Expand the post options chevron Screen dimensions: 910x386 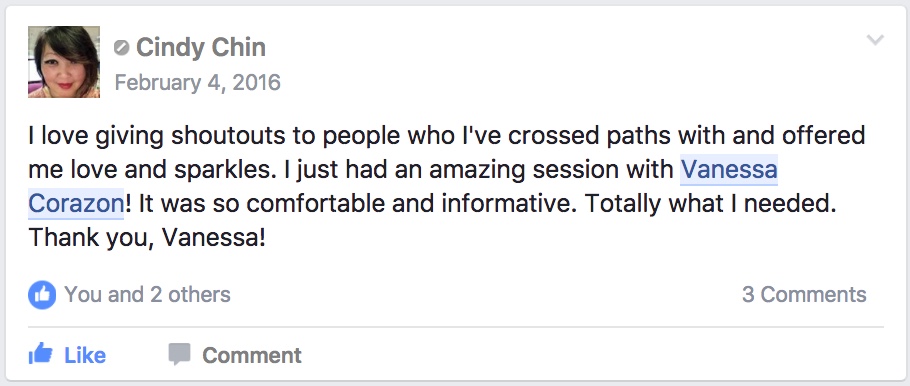click(x=875, y=40)
